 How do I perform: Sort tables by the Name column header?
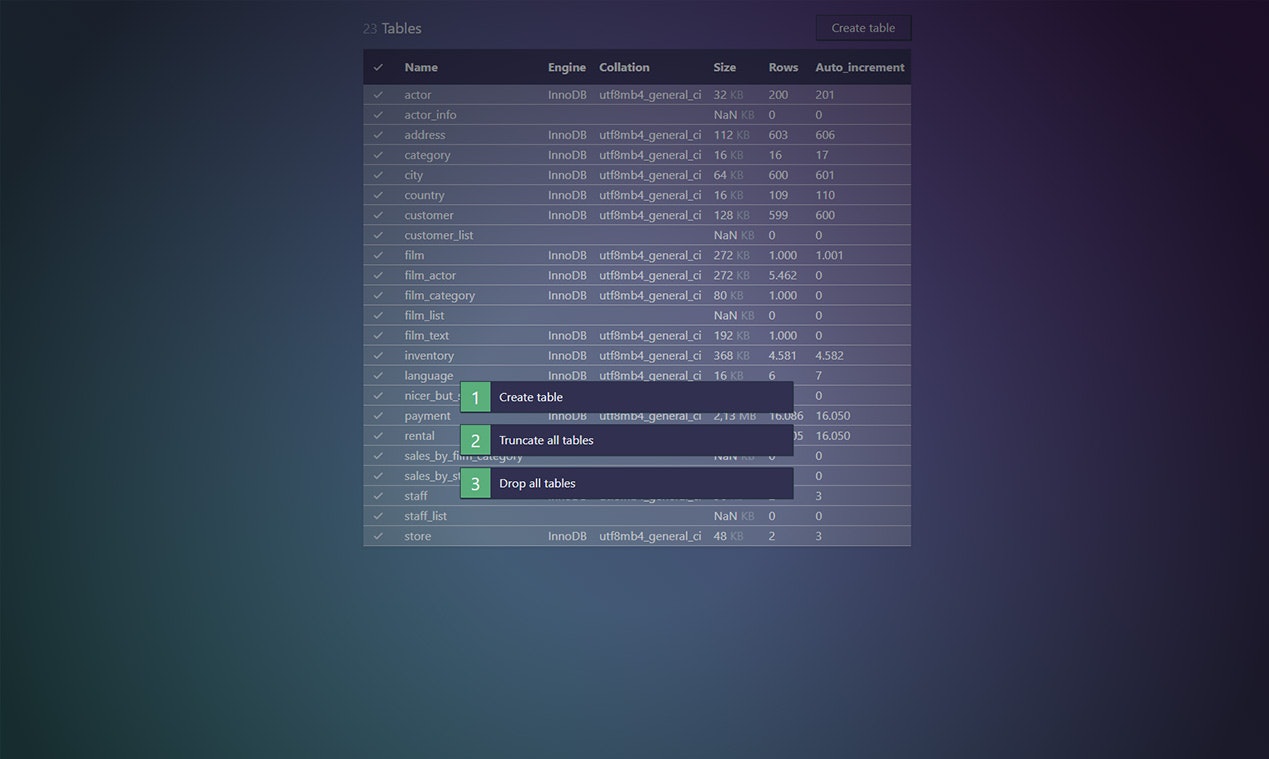coord(421,67)
